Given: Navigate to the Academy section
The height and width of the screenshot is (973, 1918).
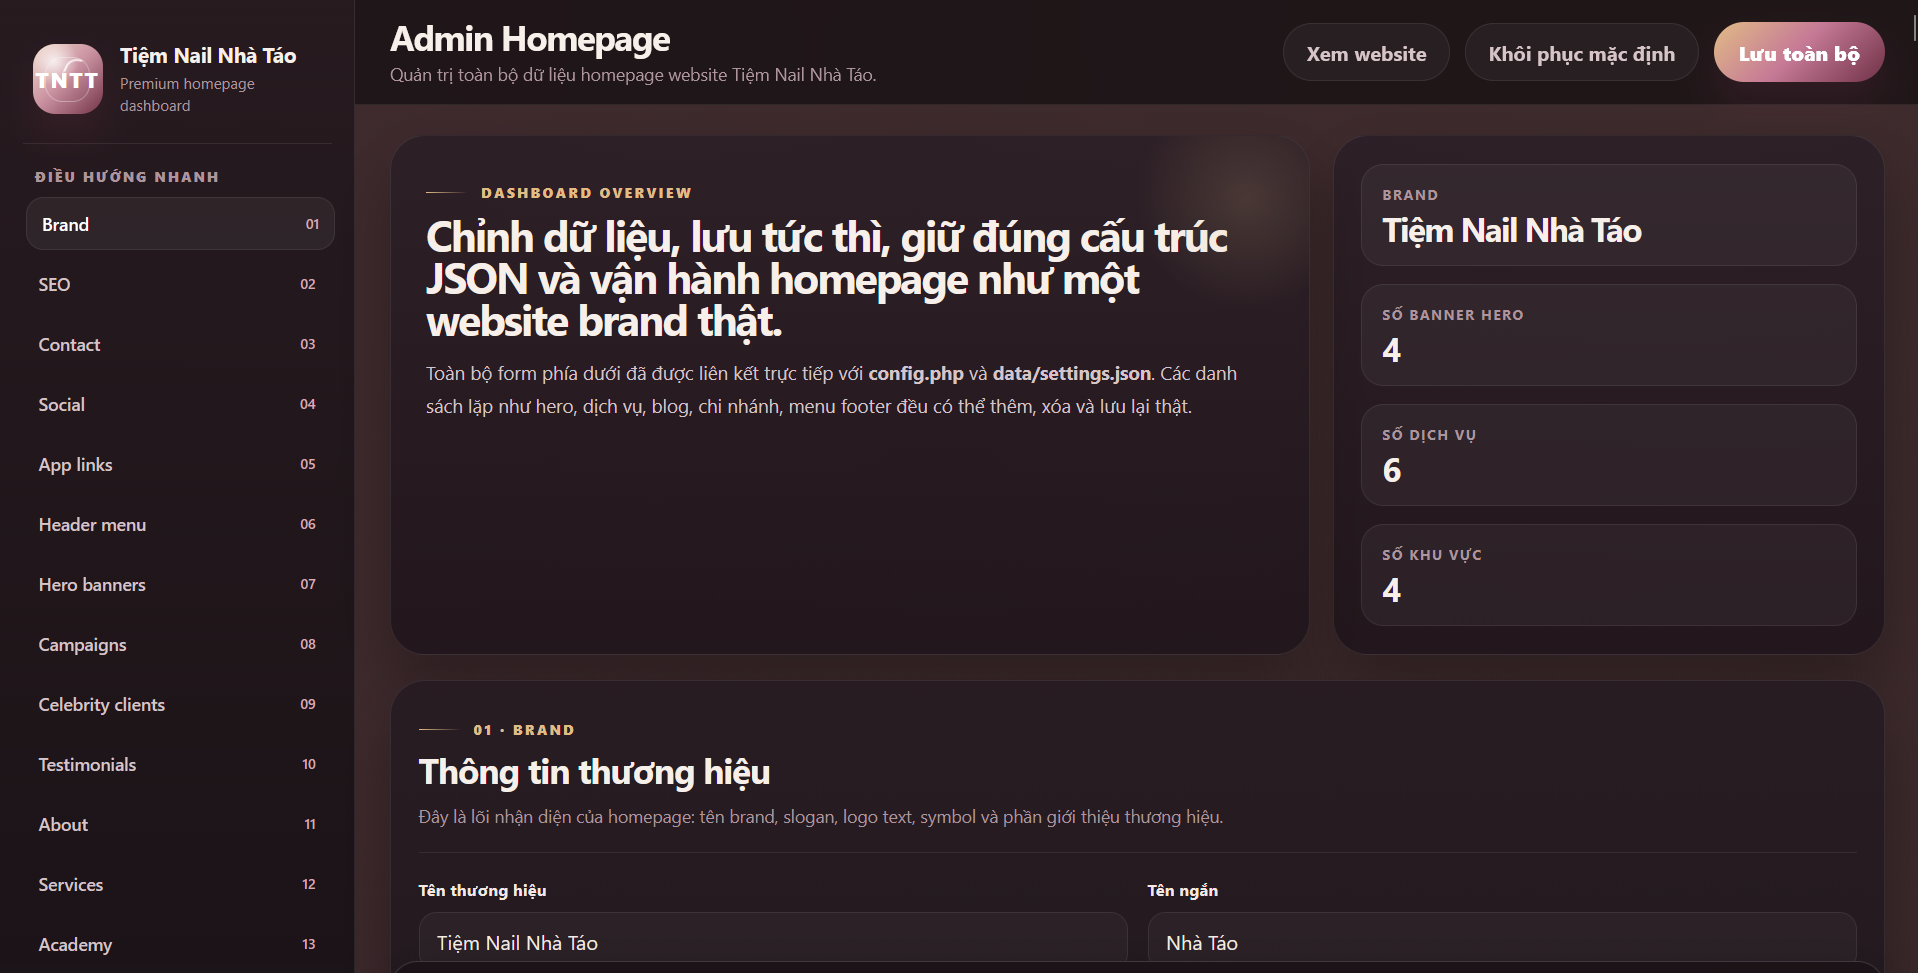Looking at the screenshot, I should 180,944.
